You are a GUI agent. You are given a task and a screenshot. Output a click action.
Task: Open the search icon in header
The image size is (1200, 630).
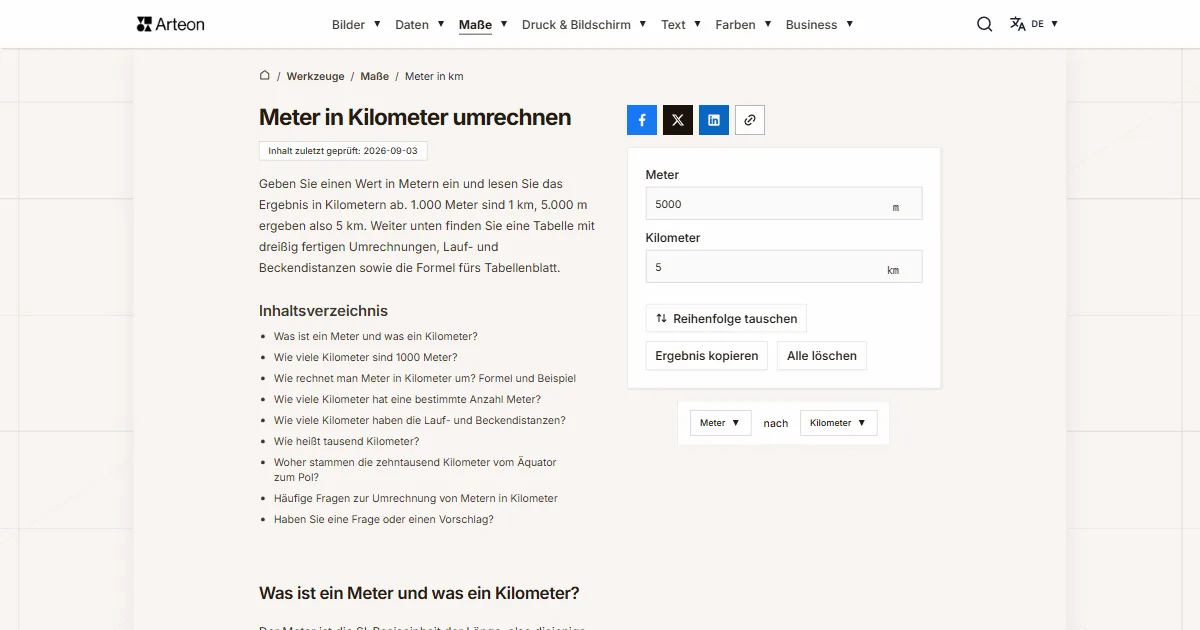[x=985, y=24]
